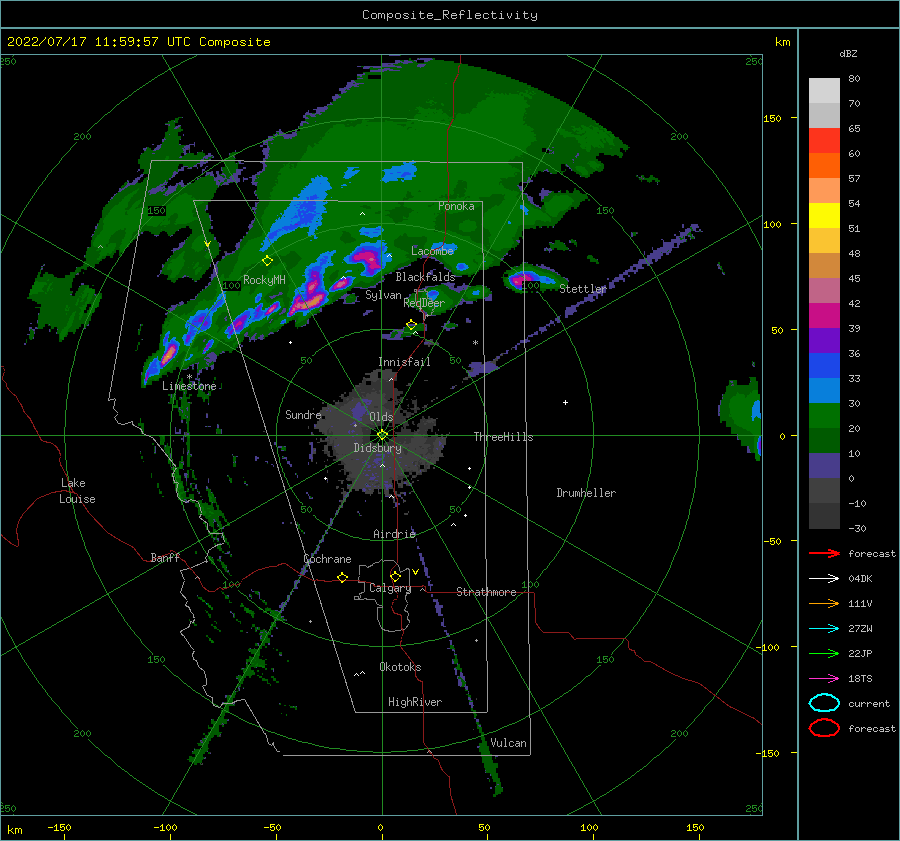Click the Limestone label
Viewport: 900px width, 841px height.
(x=189, y=386)
